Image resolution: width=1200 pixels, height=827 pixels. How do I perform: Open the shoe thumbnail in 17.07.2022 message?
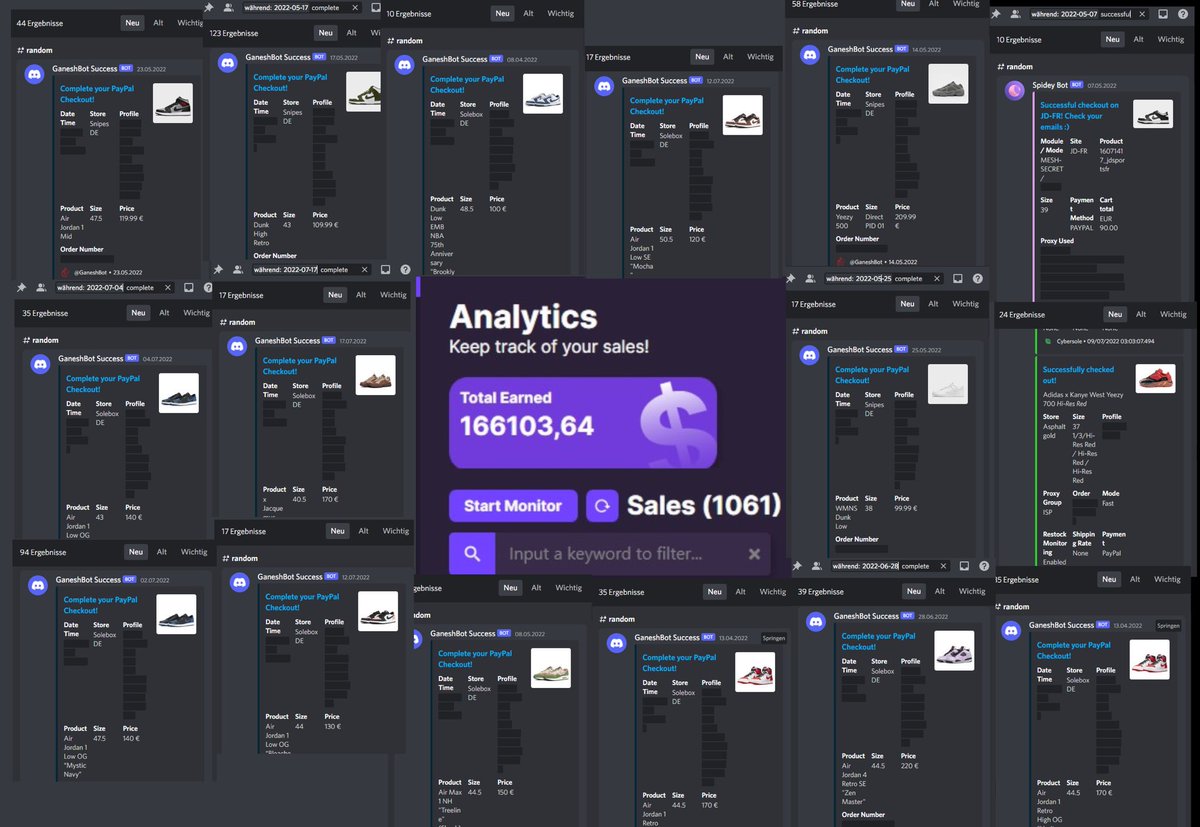pos(376,375)
